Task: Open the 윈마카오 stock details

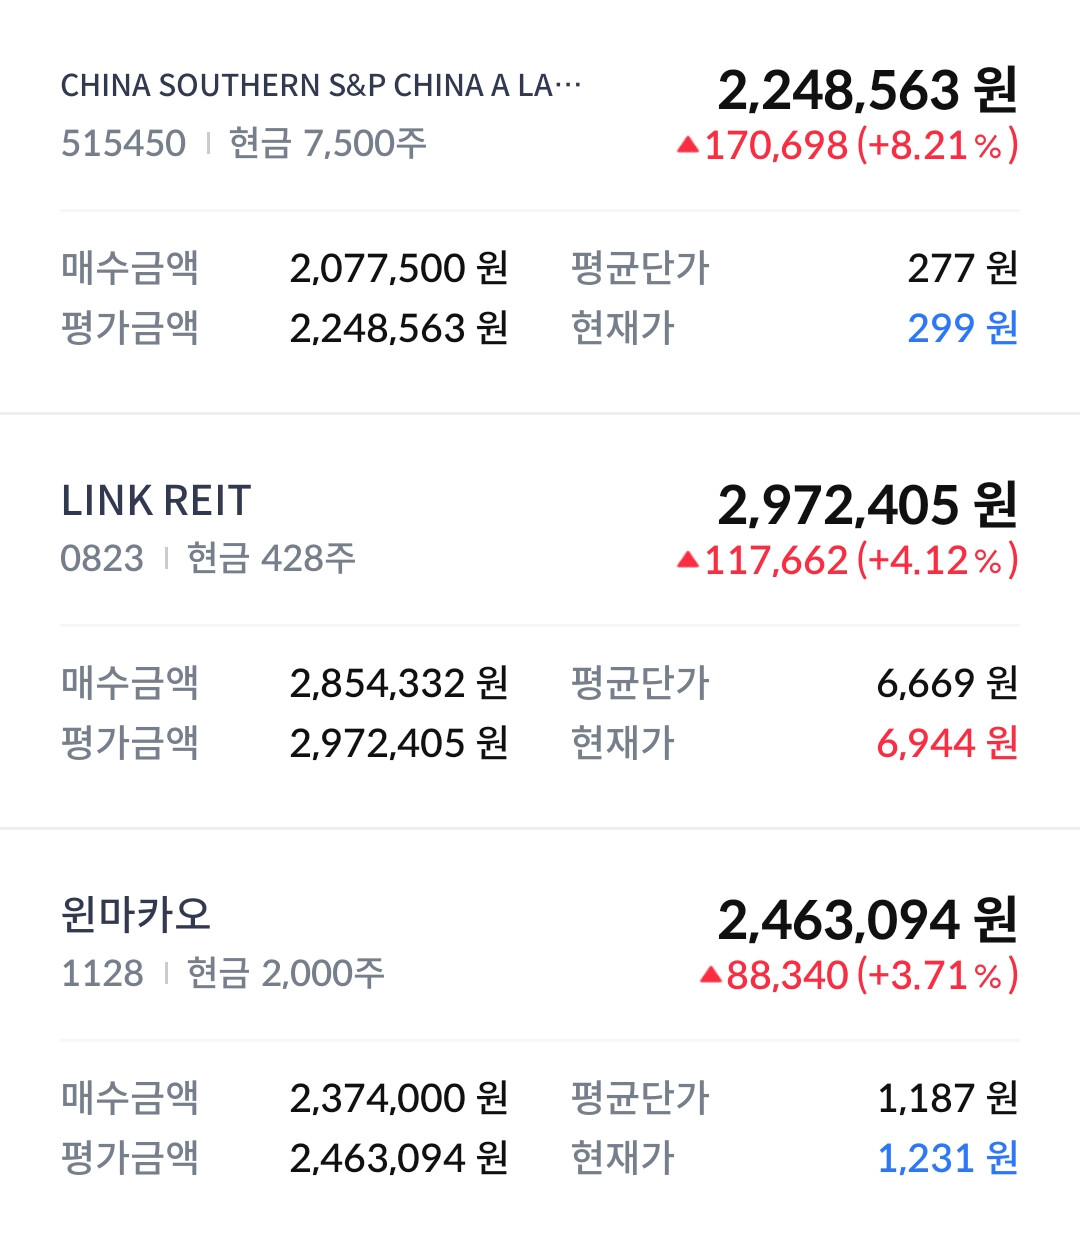Action: [136, 915]
